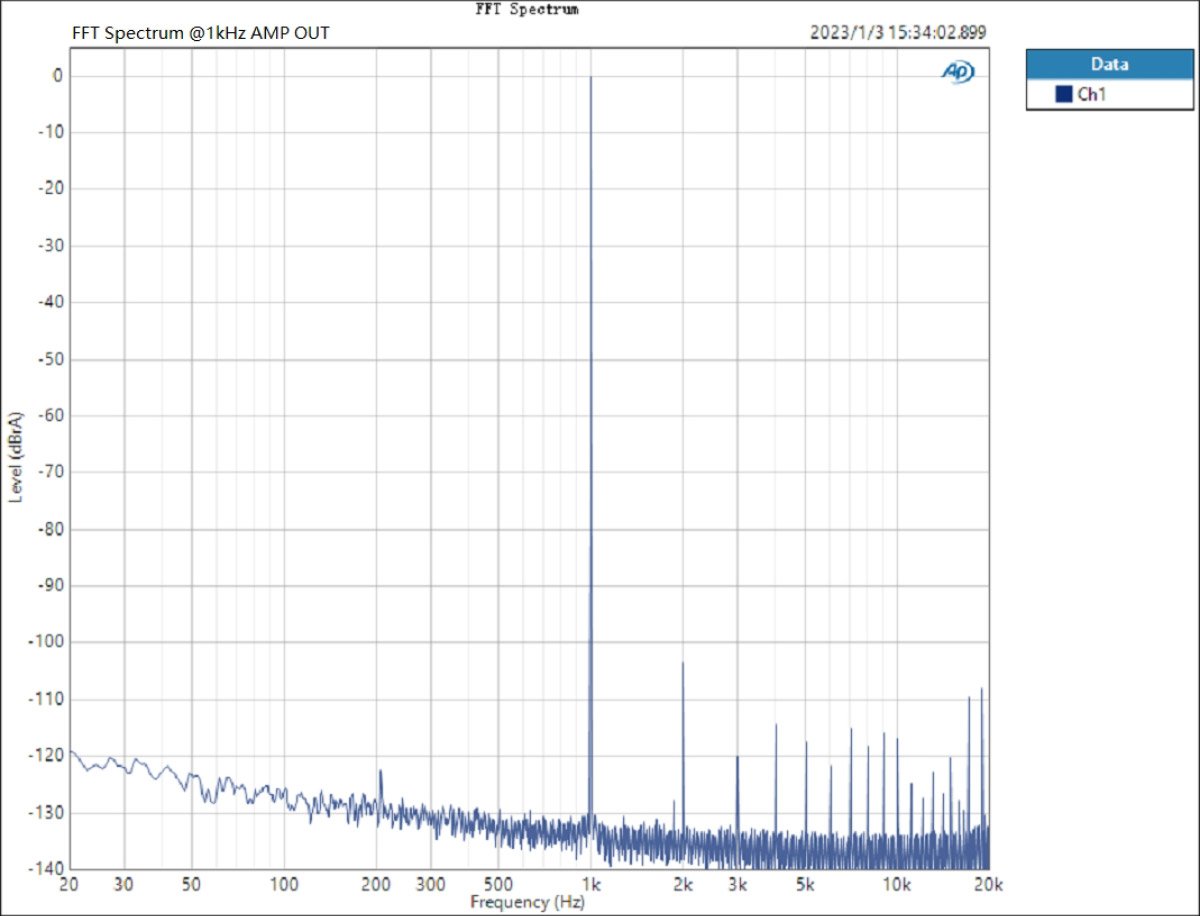Click the 10k tick label on frequency axis
Viewport: 1200px width, 916px height.
coord(896,885)
